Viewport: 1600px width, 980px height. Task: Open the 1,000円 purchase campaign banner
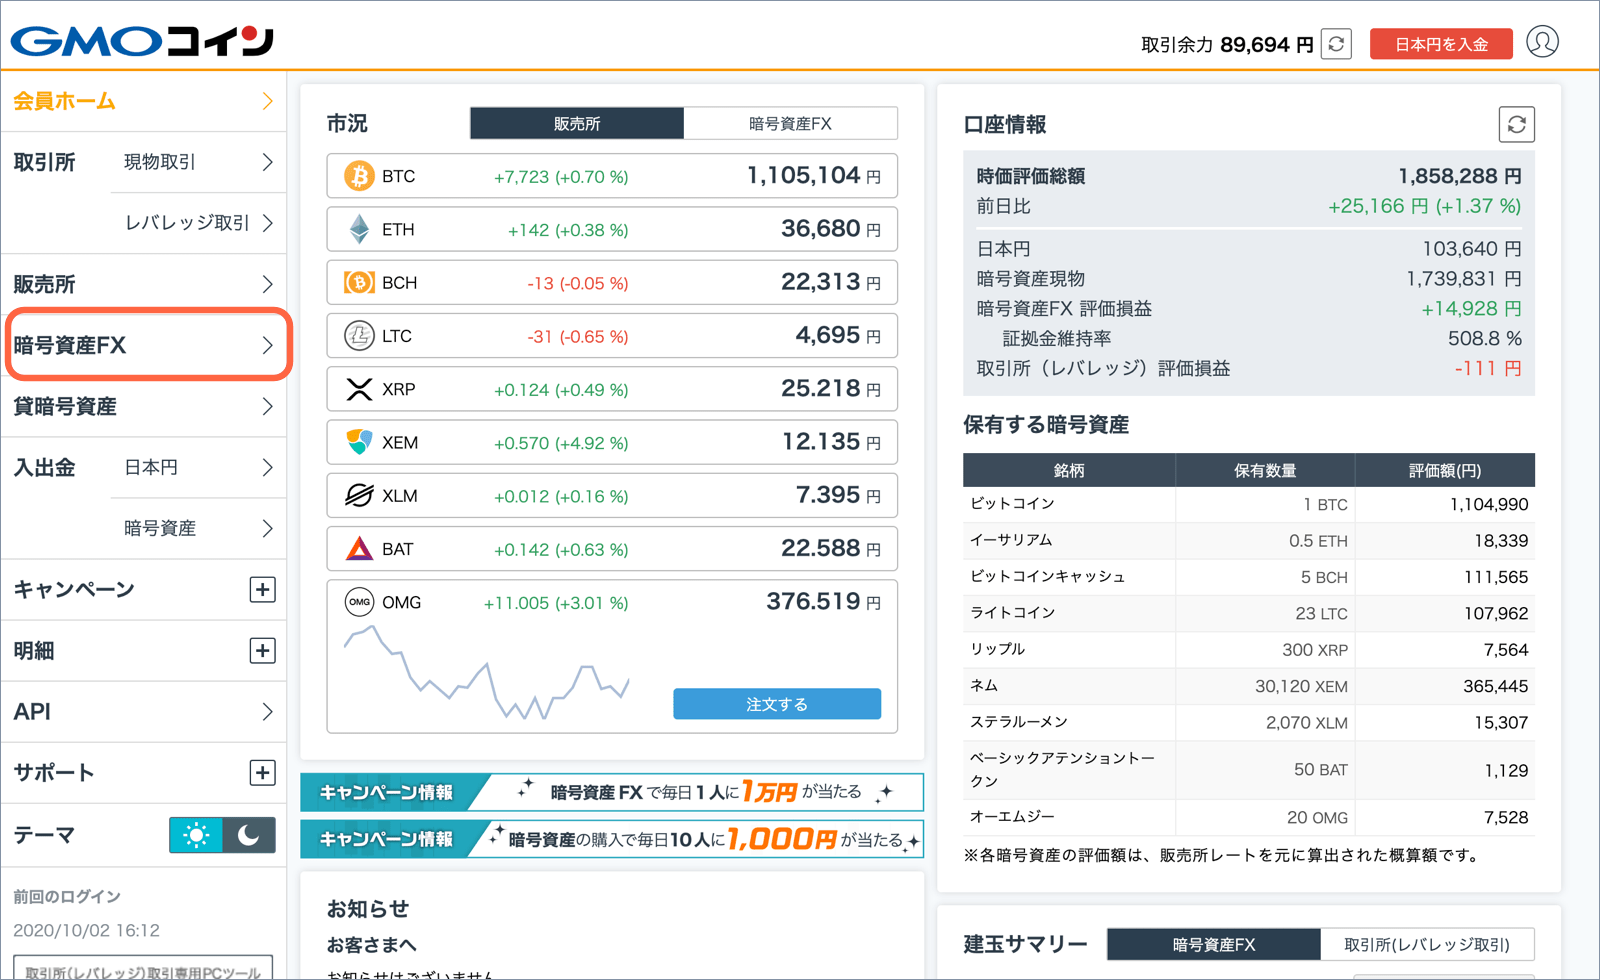[x=612, y=839]
